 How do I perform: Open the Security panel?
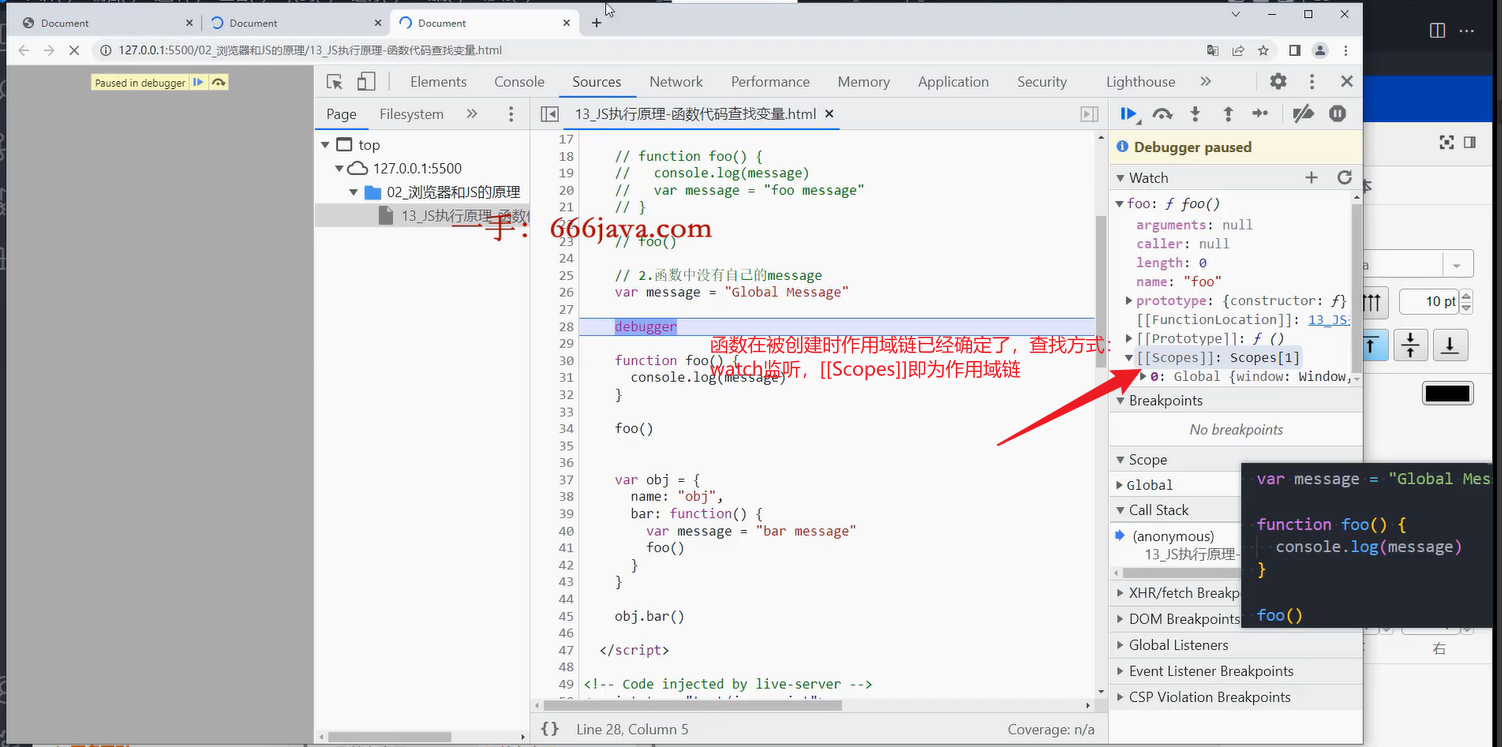(x=1042, y=82)
